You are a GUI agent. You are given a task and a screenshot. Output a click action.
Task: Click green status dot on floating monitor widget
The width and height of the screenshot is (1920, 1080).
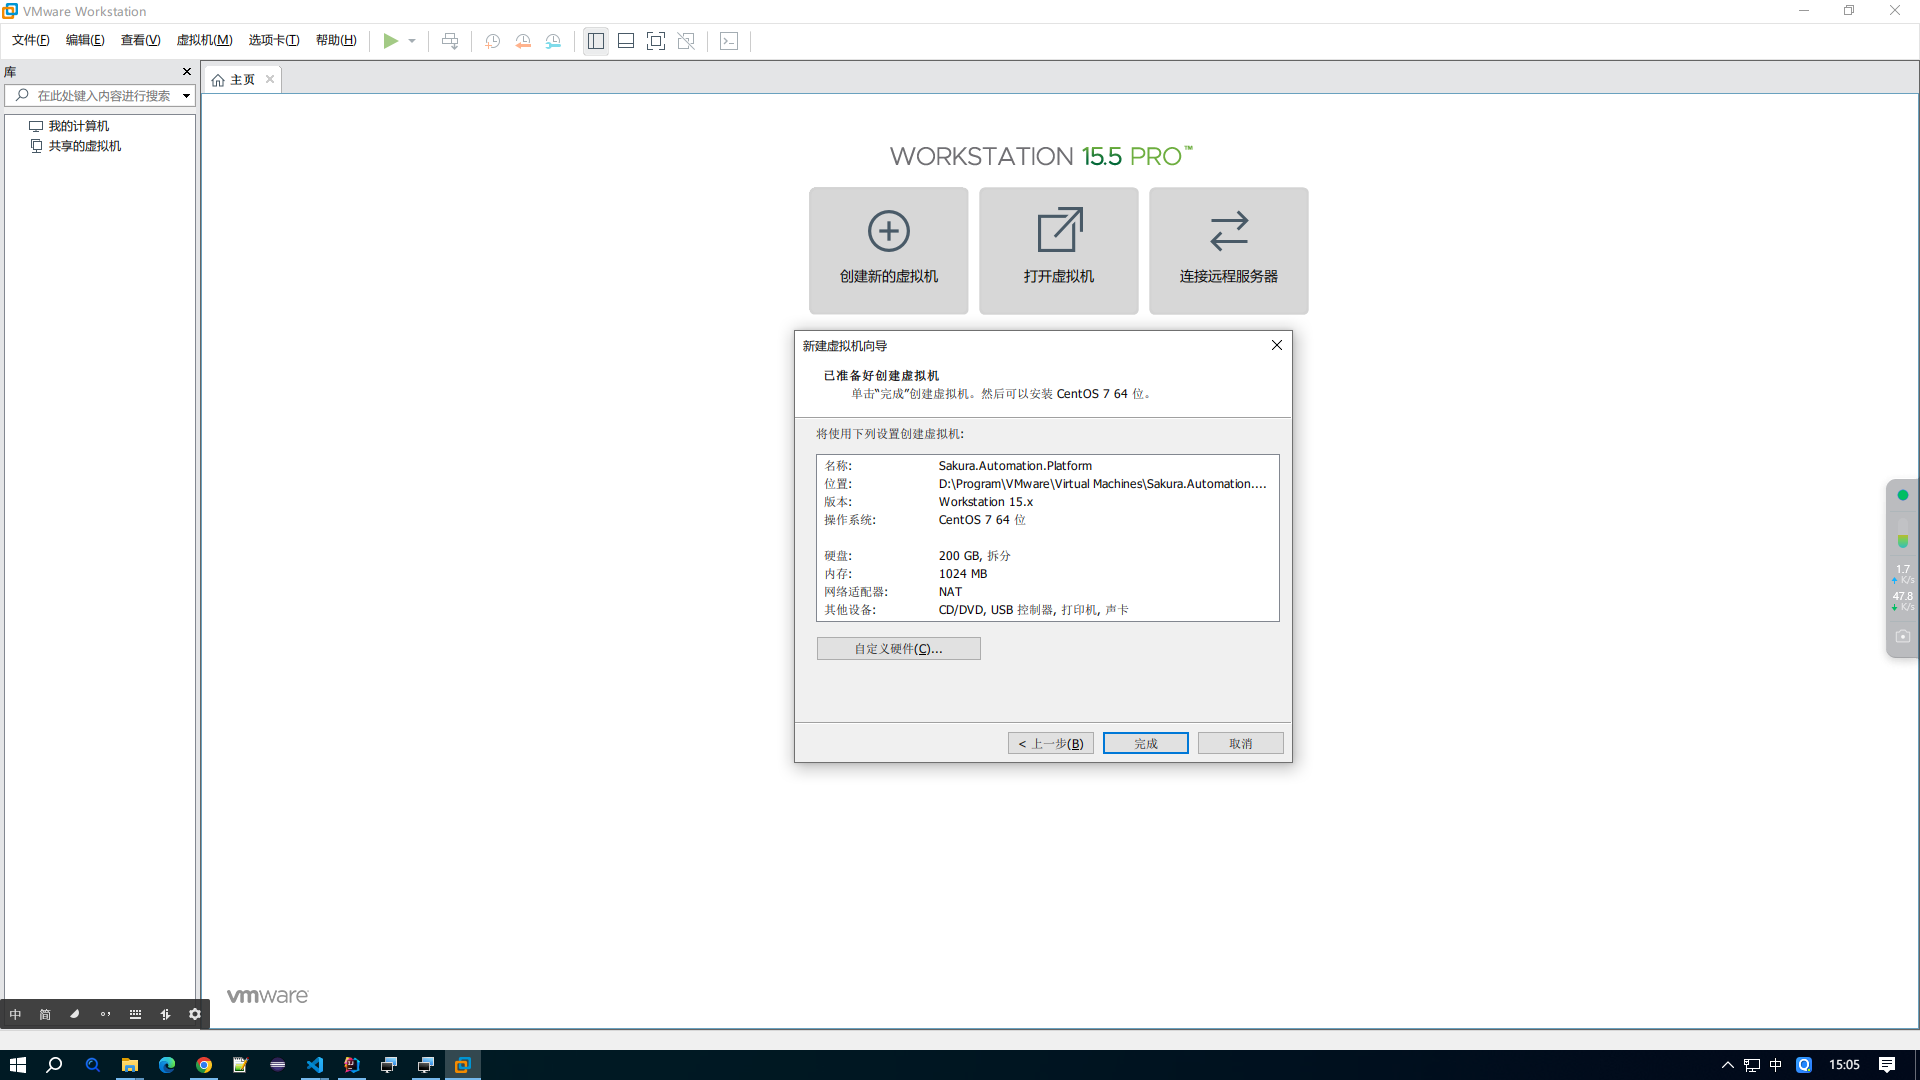(x=1903, y=495)
